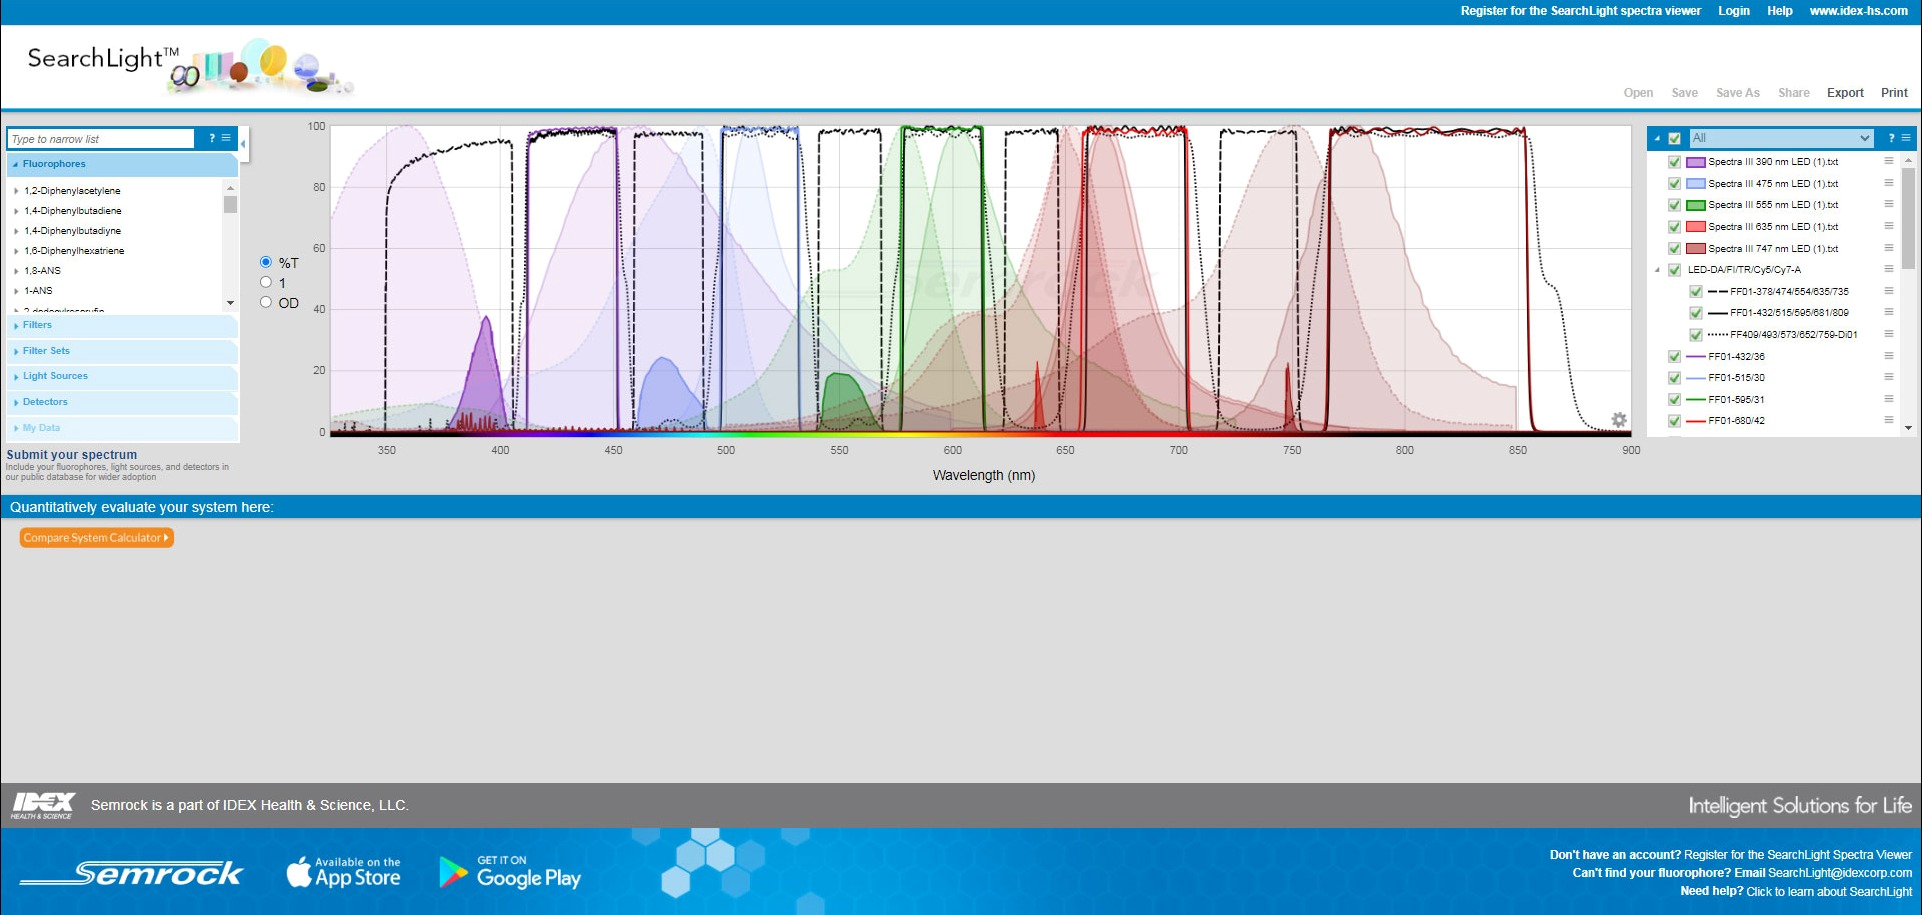The image size is (1922, 915).
Task: Click the IDEX Health & Science logo
Action: point(43,805)
